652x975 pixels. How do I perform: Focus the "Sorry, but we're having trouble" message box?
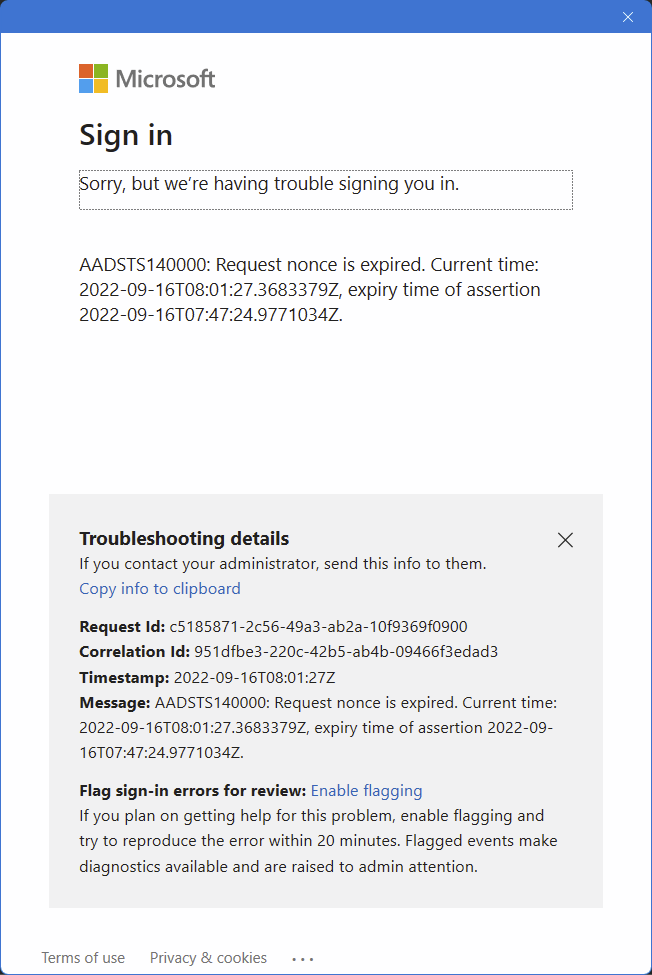click(325, 188)
